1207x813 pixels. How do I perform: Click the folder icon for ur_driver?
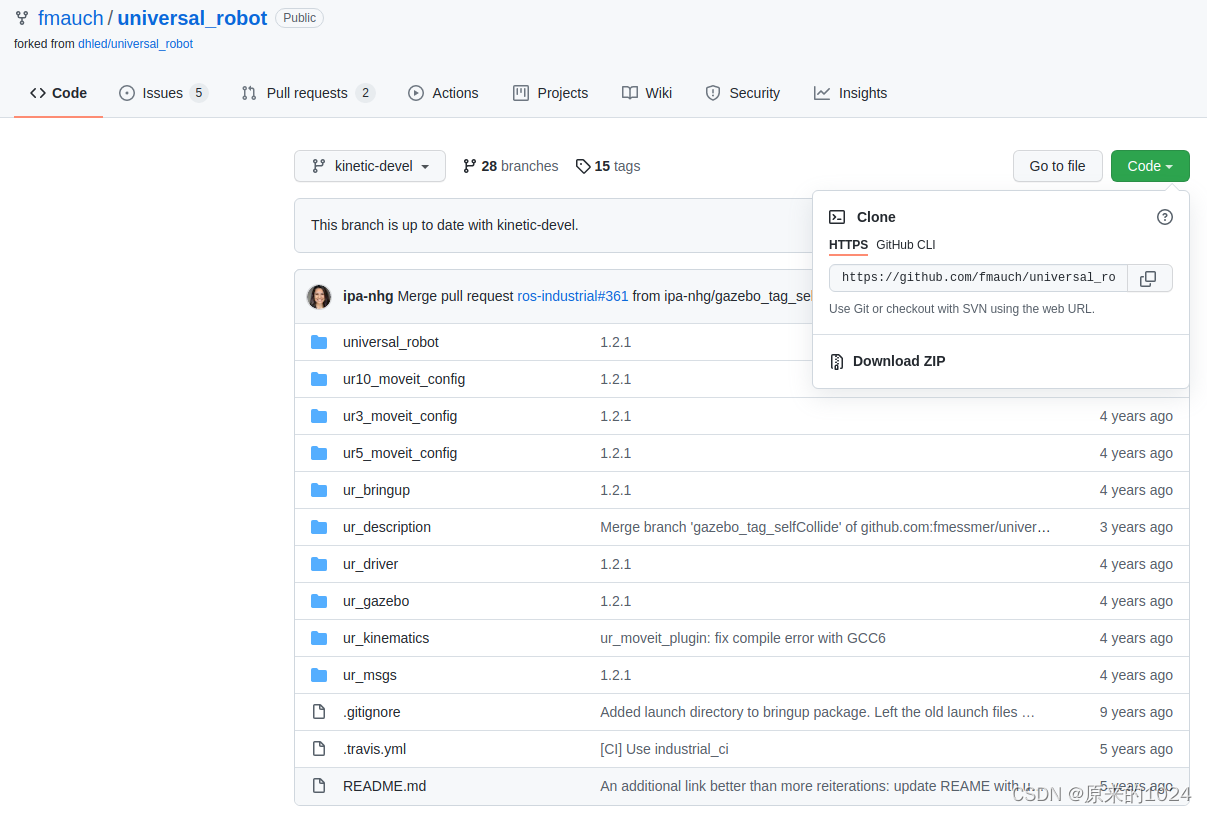319,564
